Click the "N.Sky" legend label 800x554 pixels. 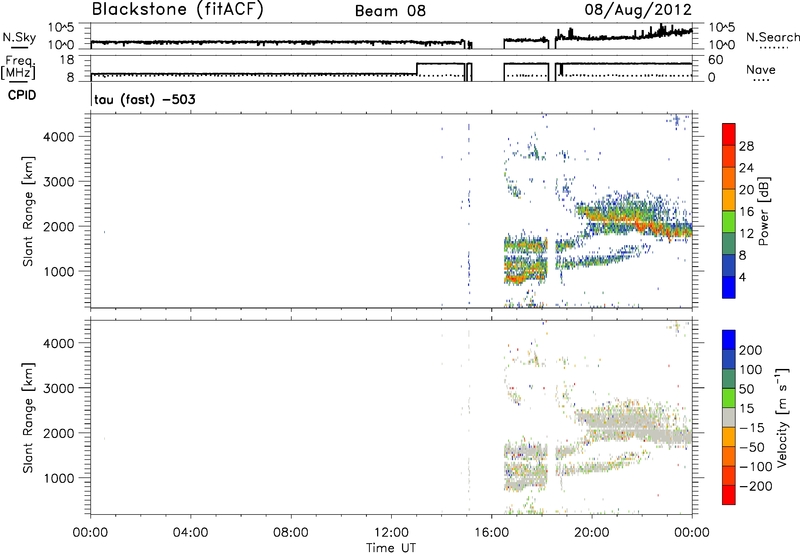(19, 37)
